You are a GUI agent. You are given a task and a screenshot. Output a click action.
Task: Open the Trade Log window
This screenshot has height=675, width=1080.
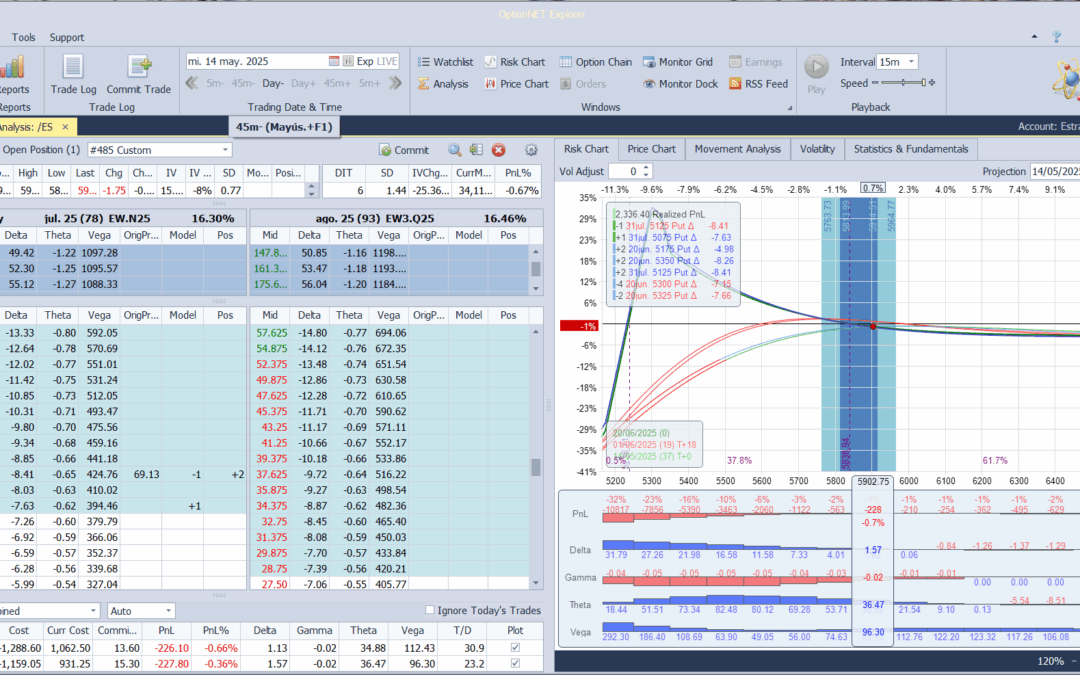(x=73, y=74)
